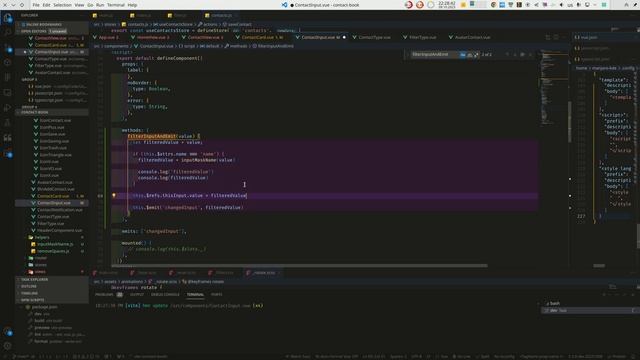The image size is (640, 360).
Task: Select DEBUG CONSOLE tab in bottom panel
Action: (165, 294)
